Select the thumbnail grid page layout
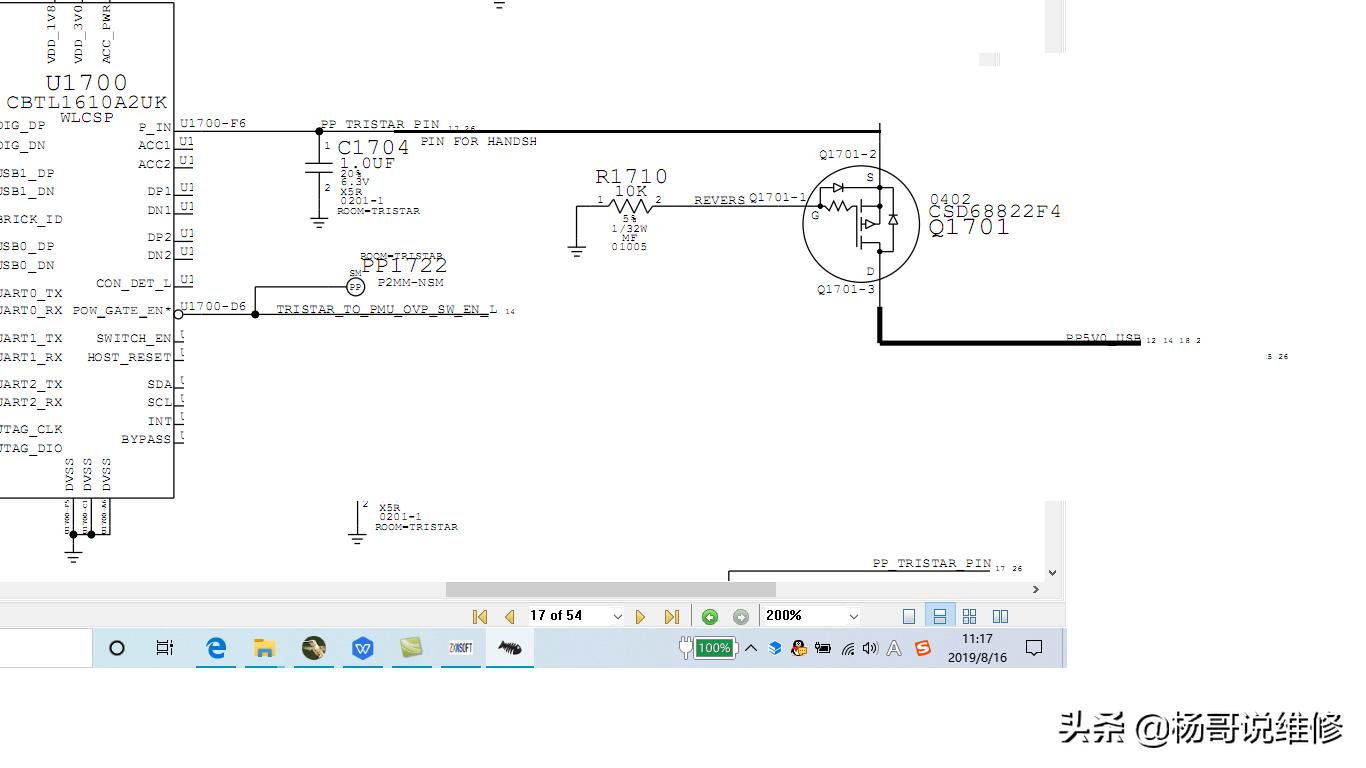This screenshot has width=1366, height=768. [x=969, y=616]
